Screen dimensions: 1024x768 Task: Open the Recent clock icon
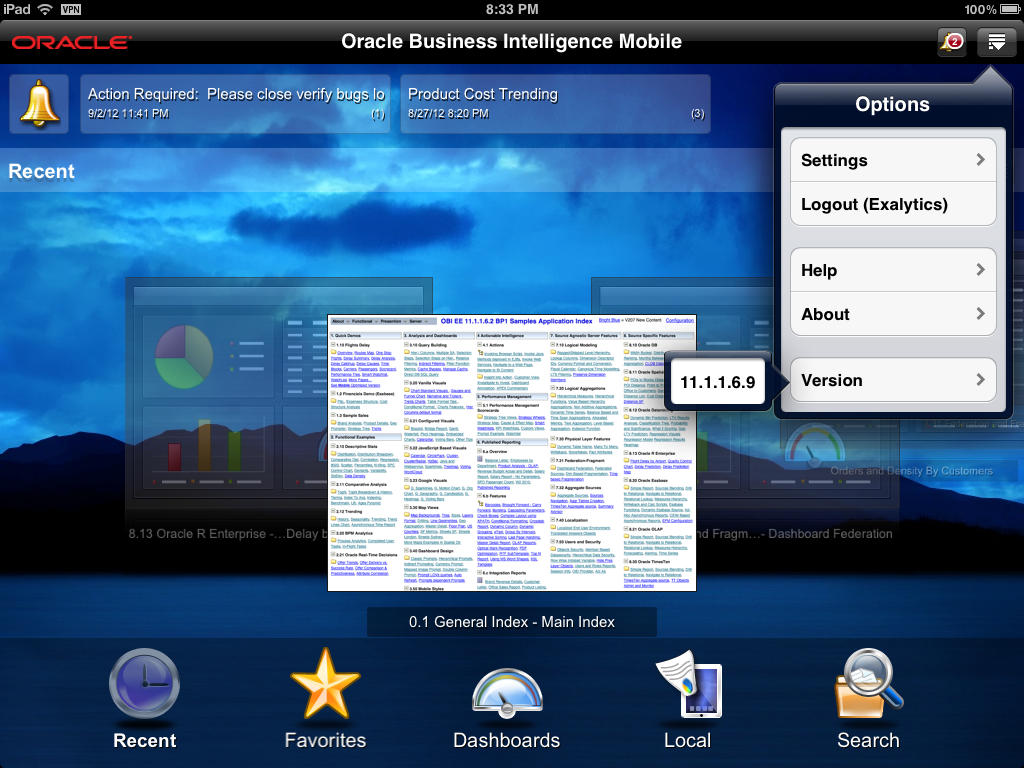tap(144, 684)
